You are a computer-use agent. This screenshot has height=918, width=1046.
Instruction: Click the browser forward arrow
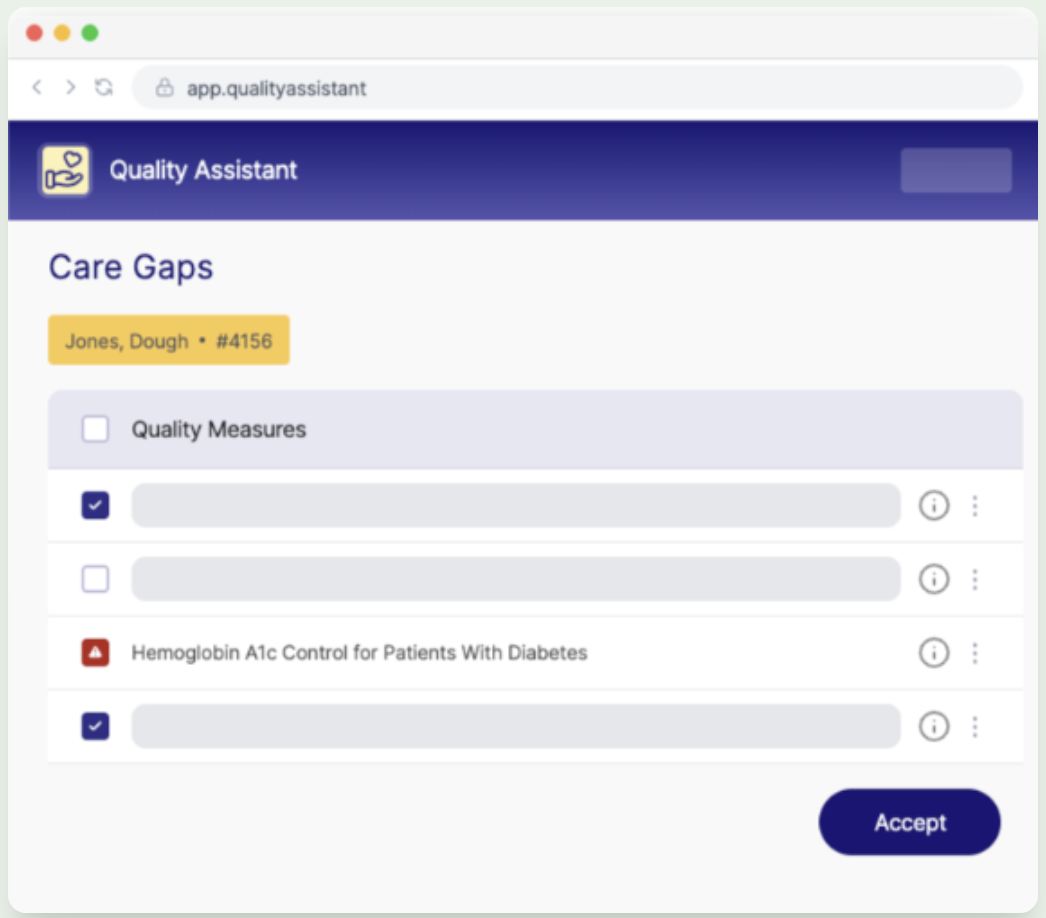(x=70, y=88)
